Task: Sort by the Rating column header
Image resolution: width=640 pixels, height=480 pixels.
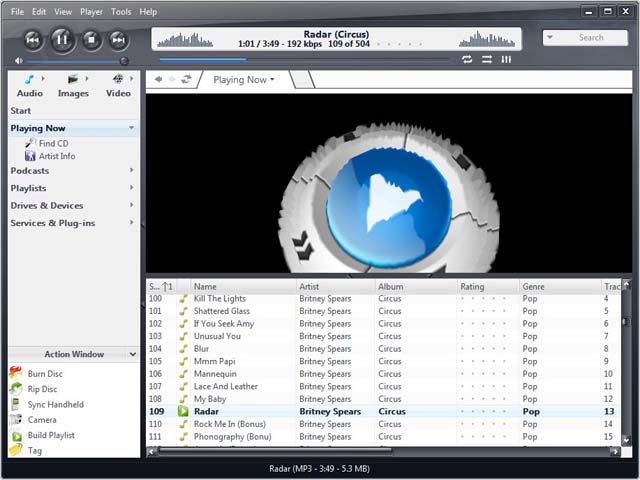Action: (x=488, y=287)
